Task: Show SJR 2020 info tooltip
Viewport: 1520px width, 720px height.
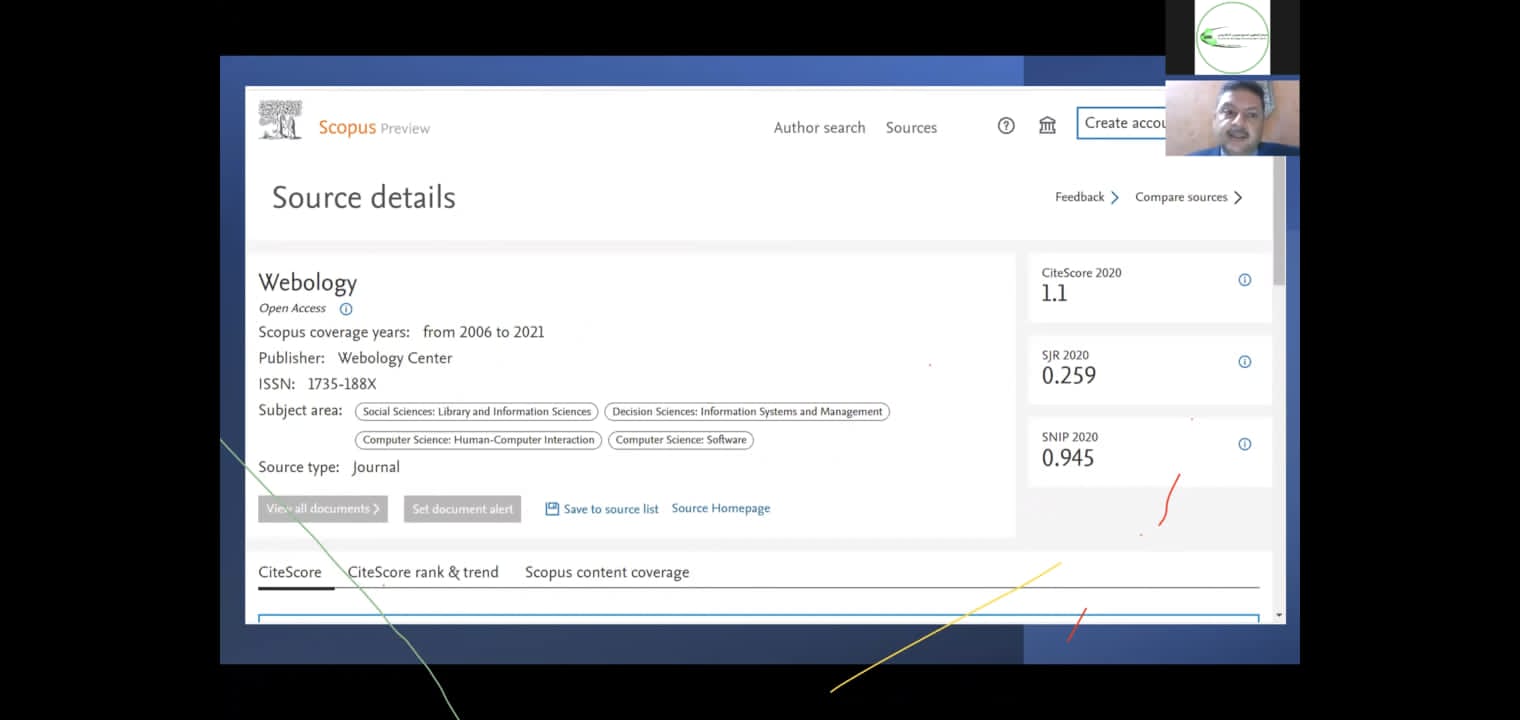Action: click(1245, 362)
